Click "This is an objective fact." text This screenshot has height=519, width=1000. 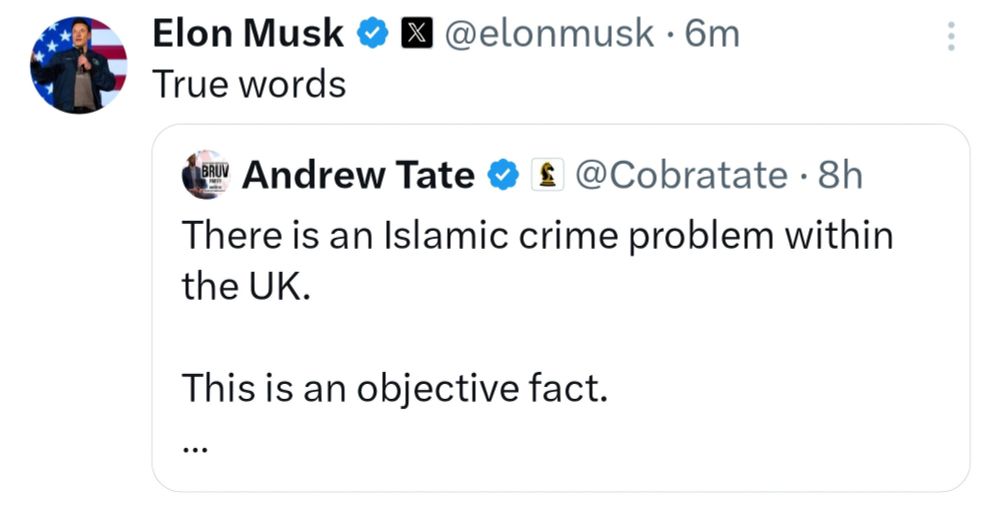pos(395,388)
